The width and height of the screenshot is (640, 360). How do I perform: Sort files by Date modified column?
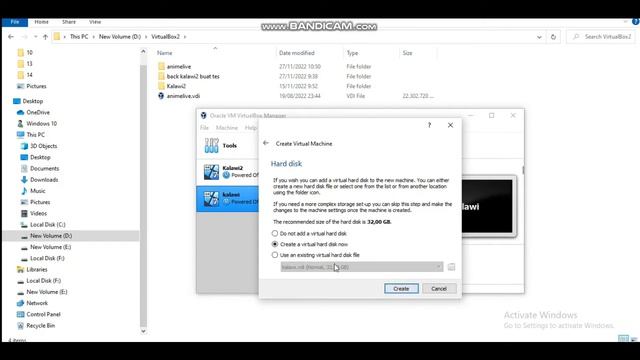(x=297, y=53)
